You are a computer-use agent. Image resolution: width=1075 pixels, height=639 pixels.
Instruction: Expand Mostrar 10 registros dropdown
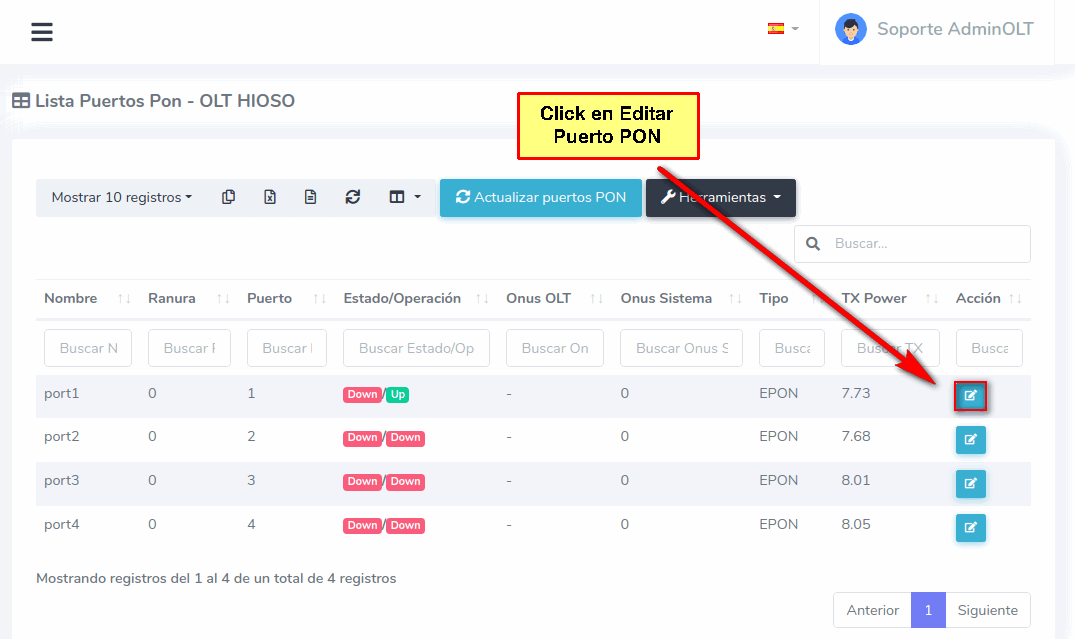(122, 198)
